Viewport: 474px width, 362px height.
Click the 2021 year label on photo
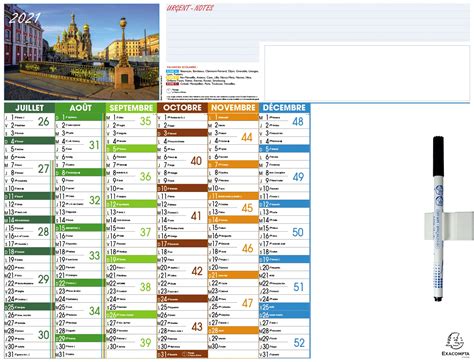point(25,18)
